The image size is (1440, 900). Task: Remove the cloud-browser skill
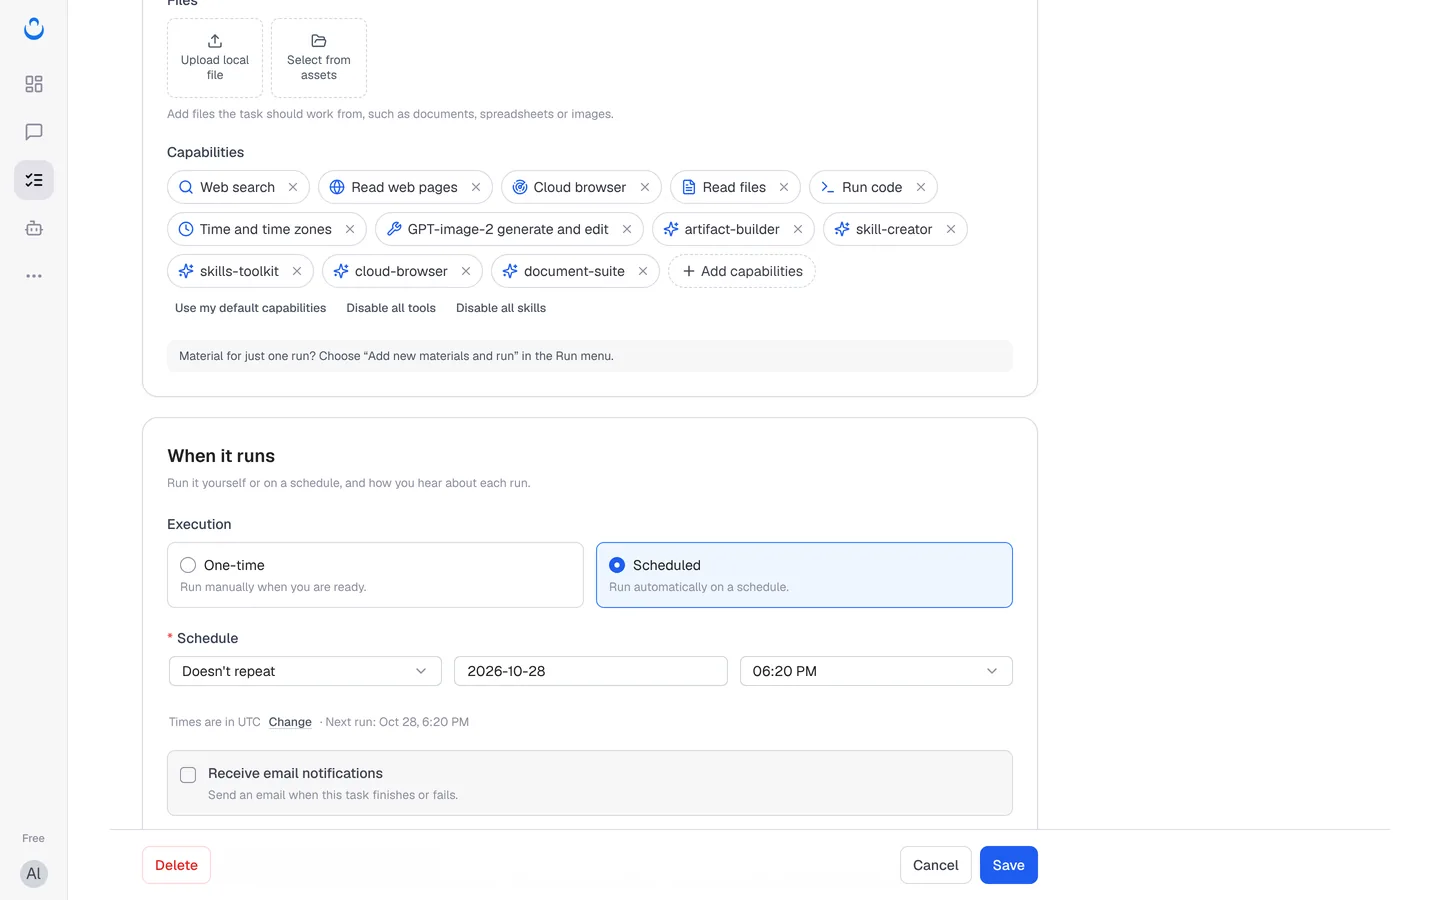tap(466, 271)
